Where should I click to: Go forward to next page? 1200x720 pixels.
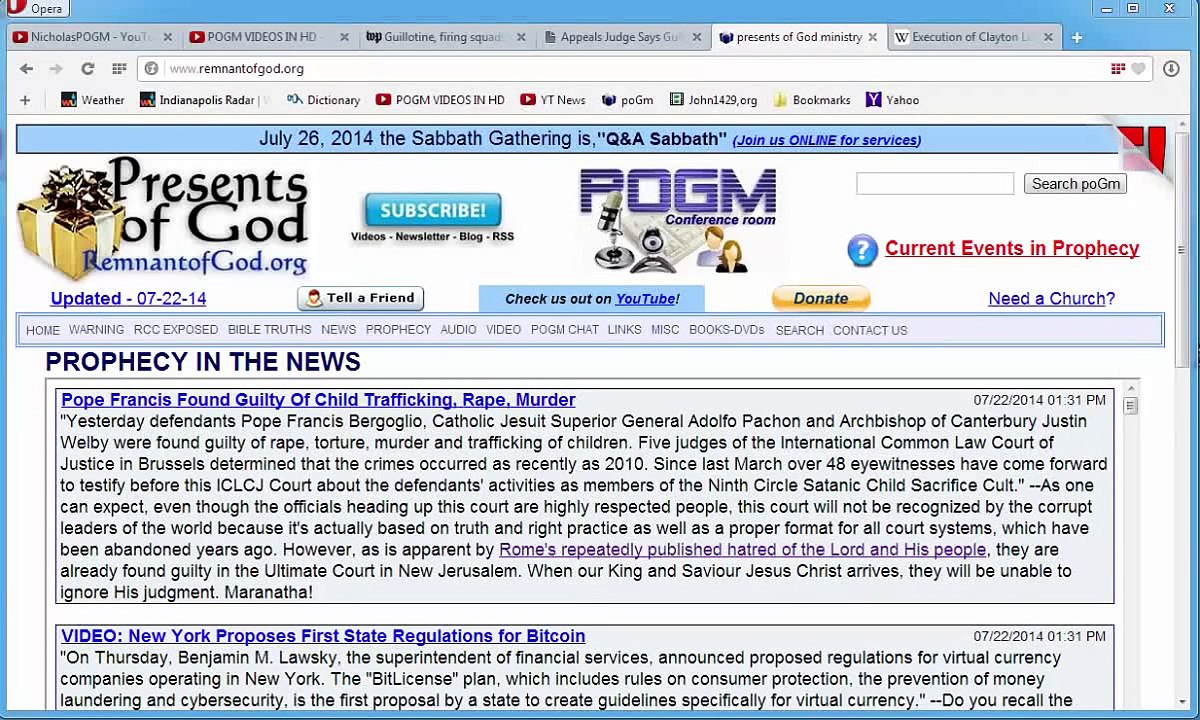(56, 69)
